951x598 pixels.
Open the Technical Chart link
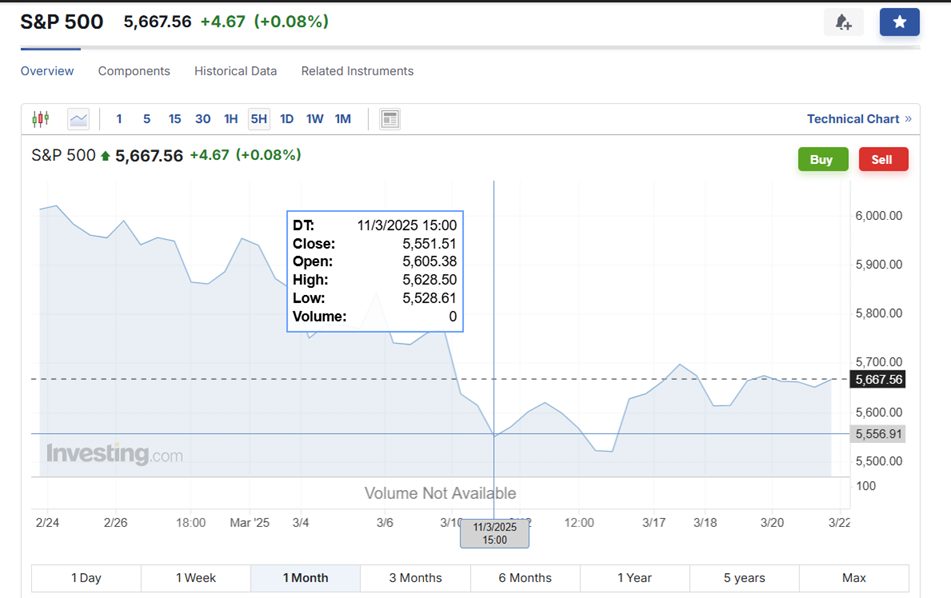859,119
